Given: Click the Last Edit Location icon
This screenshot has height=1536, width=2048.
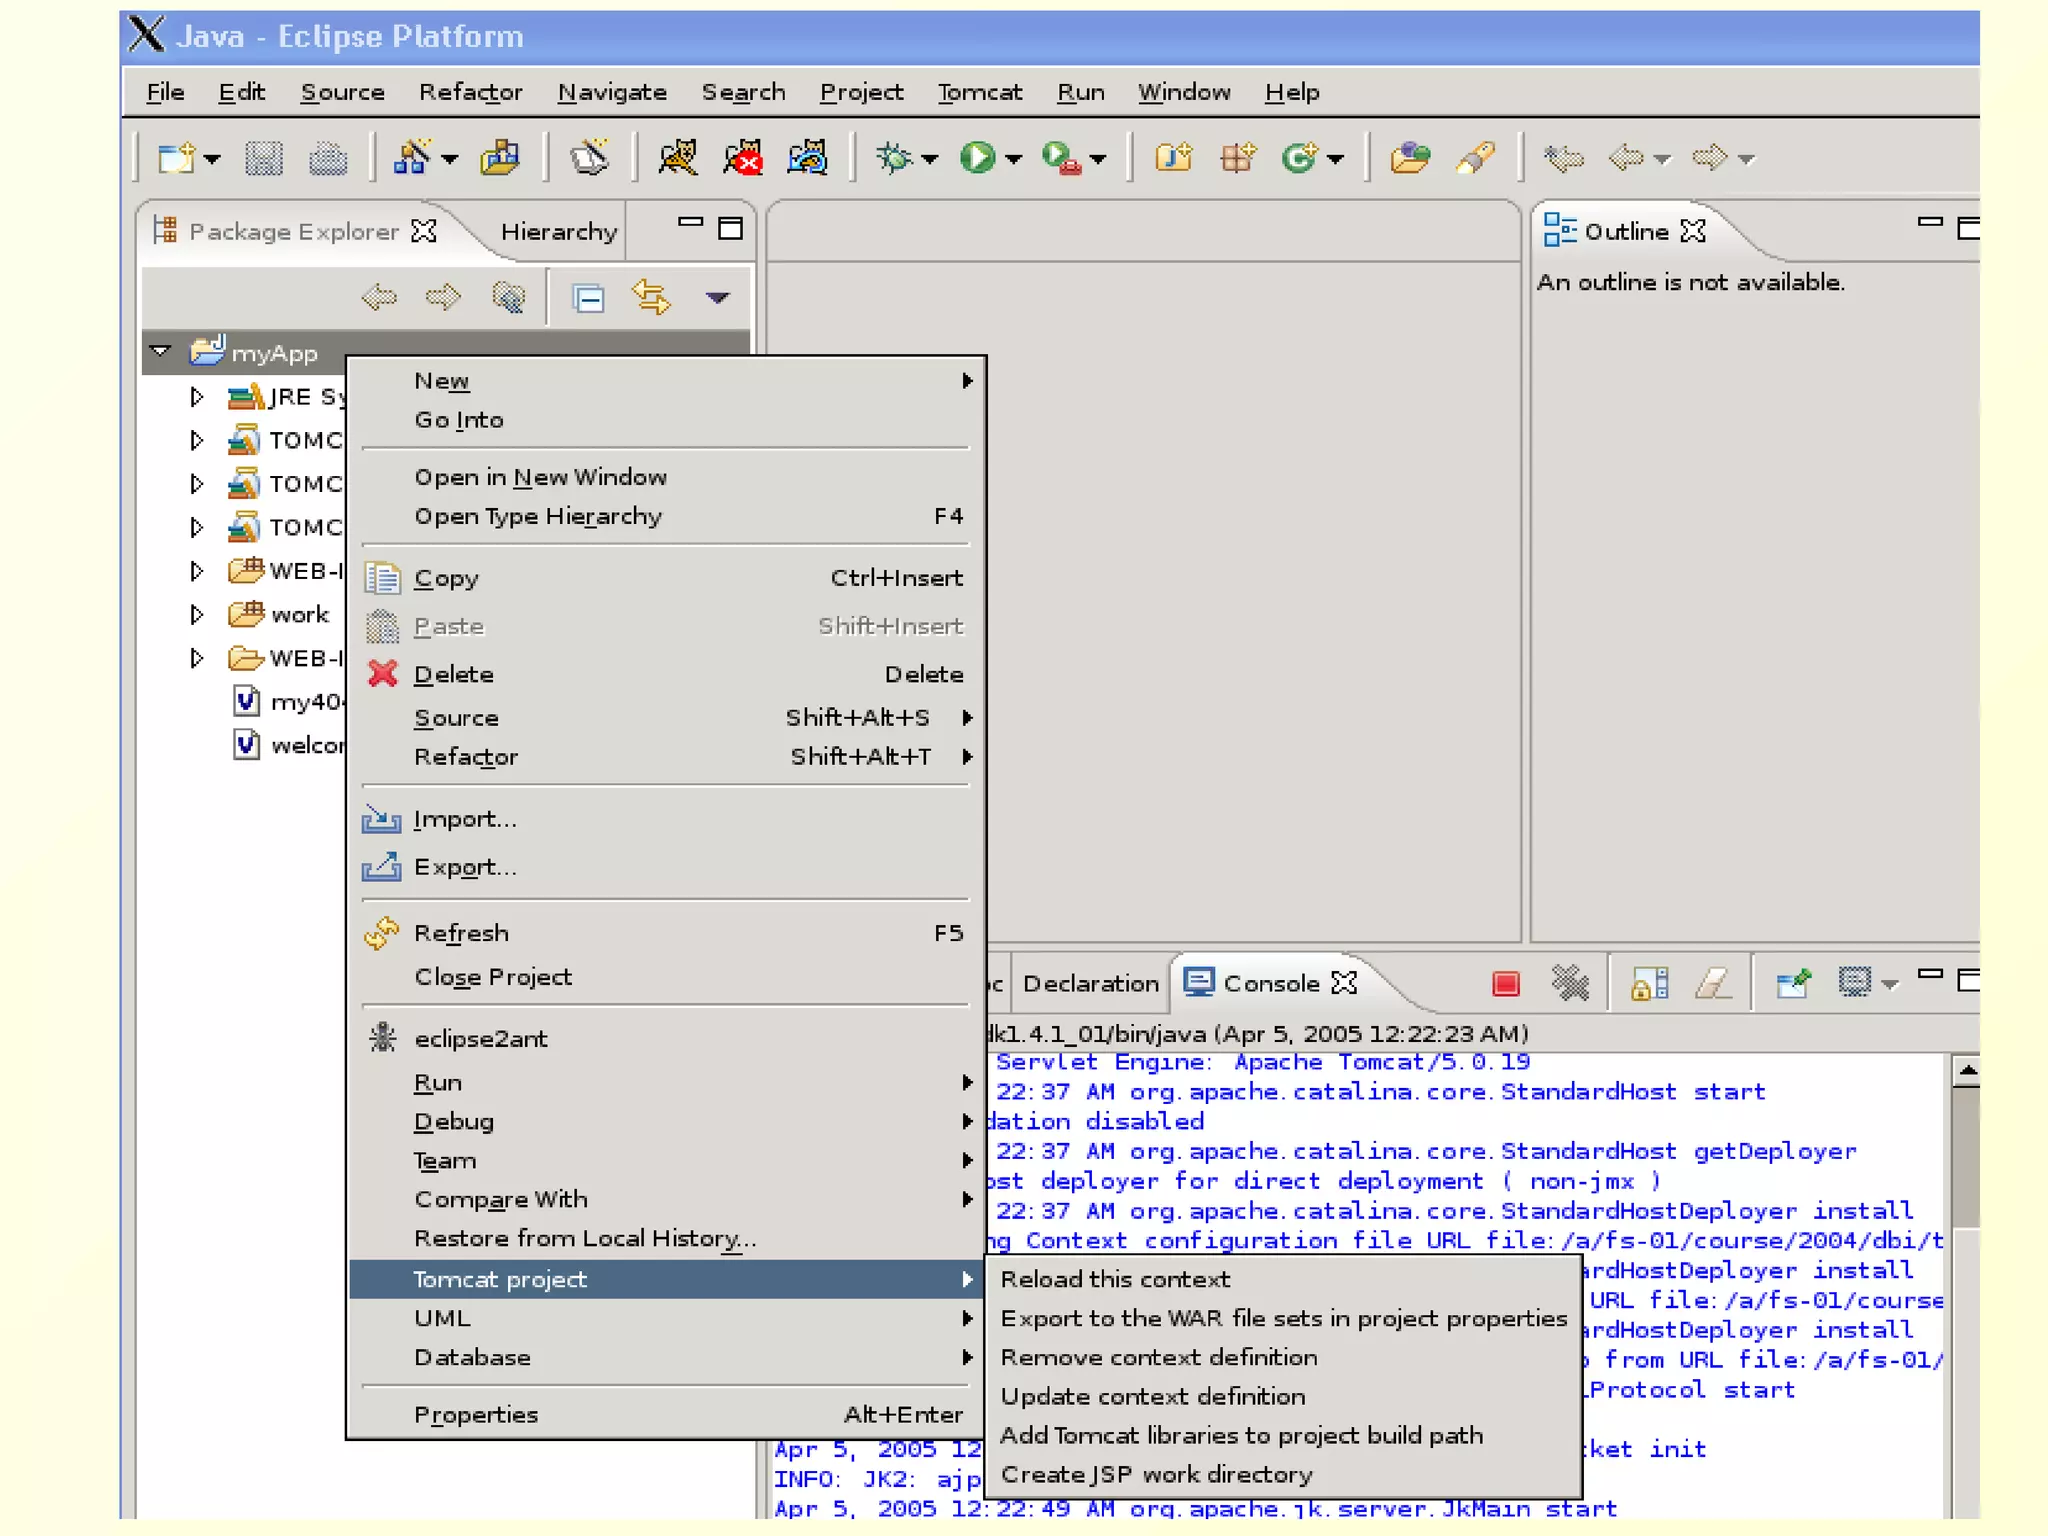Looking at the screenshot, I should tap(1563, 158).
